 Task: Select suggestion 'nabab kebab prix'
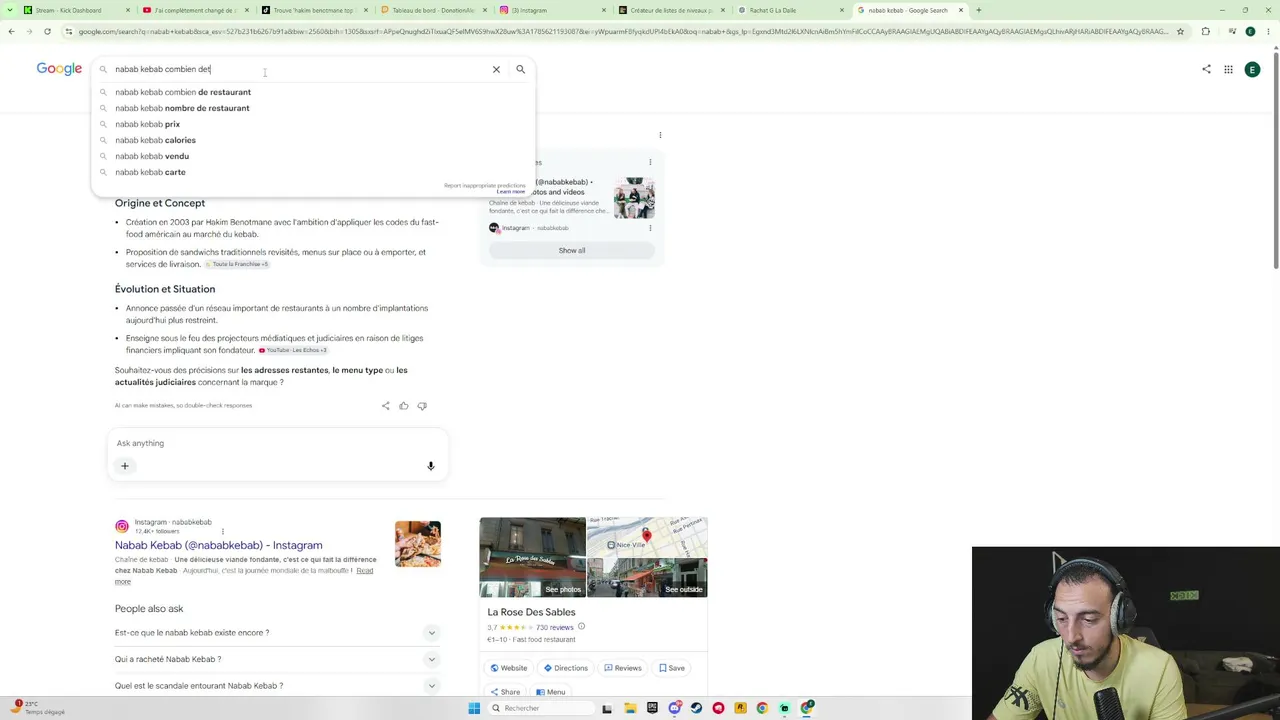312,124
